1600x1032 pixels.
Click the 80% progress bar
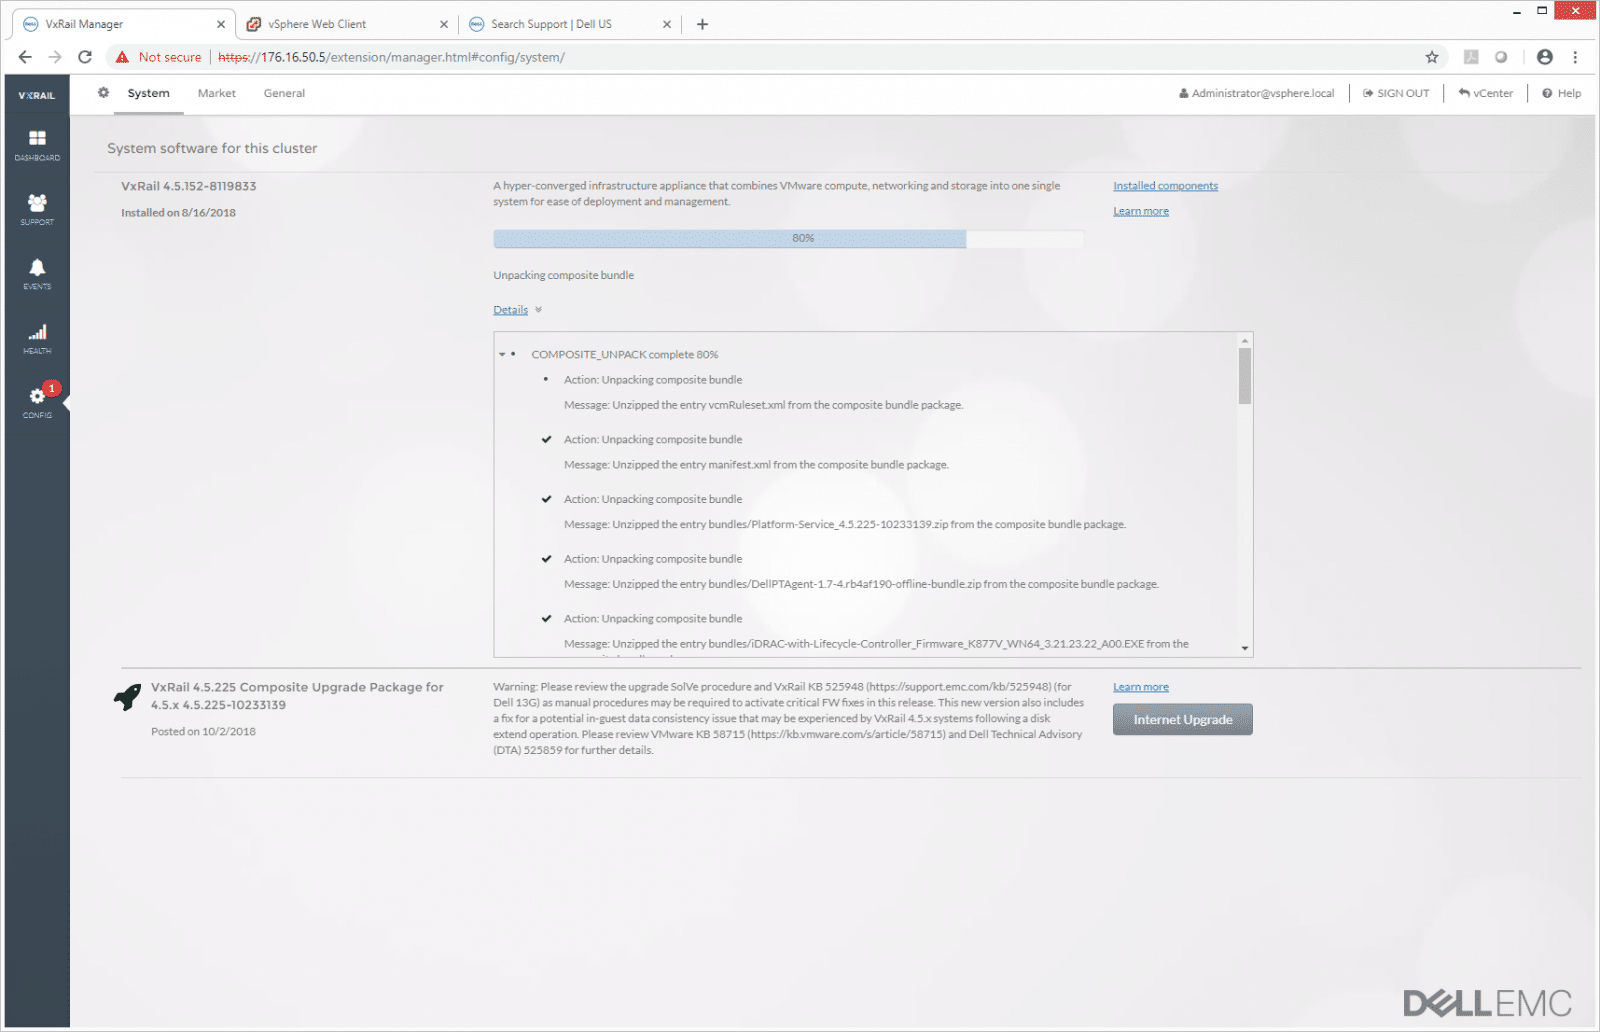click(x=789, y=238)
